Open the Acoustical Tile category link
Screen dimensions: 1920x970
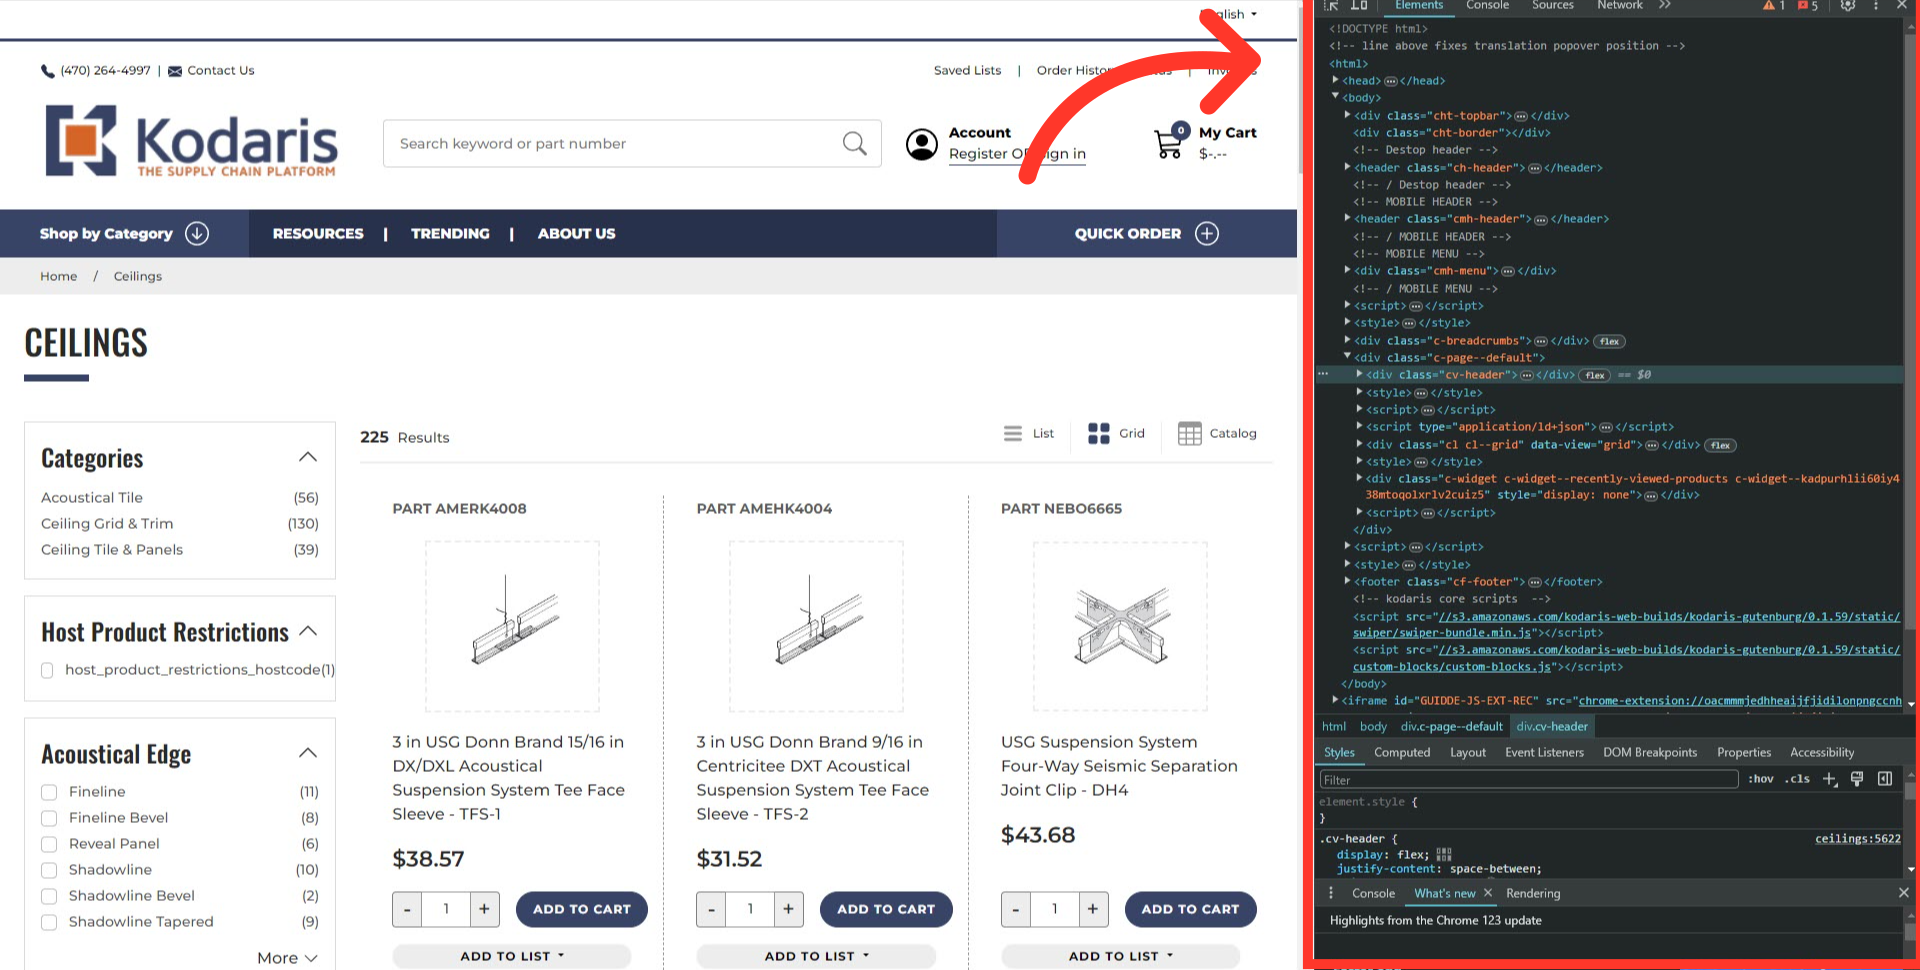(92, 498)
